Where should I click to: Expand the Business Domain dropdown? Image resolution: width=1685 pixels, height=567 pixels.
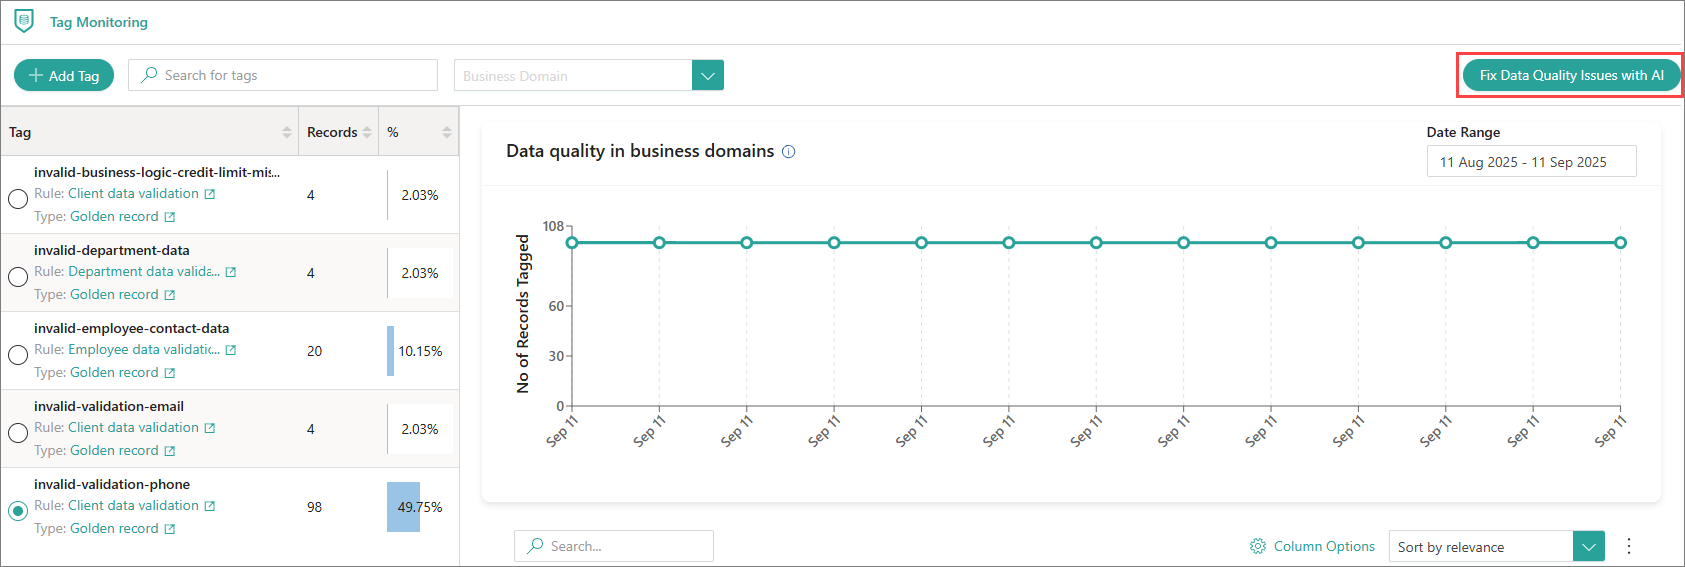coord(708,75)
